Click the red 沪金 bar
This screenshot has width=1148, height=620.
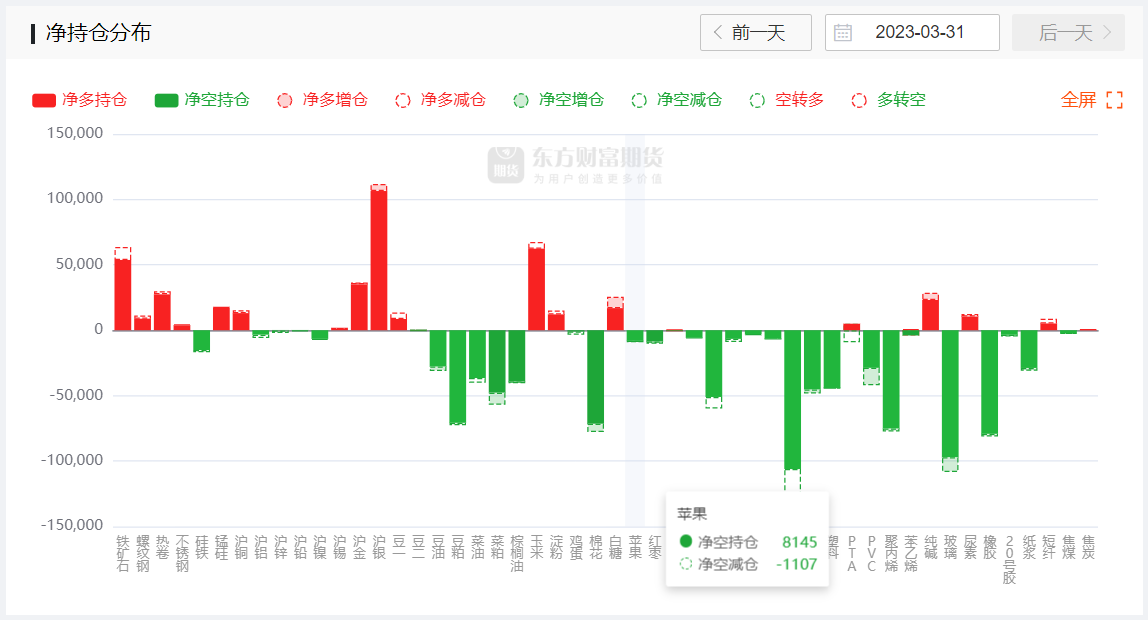click(359, 307)
